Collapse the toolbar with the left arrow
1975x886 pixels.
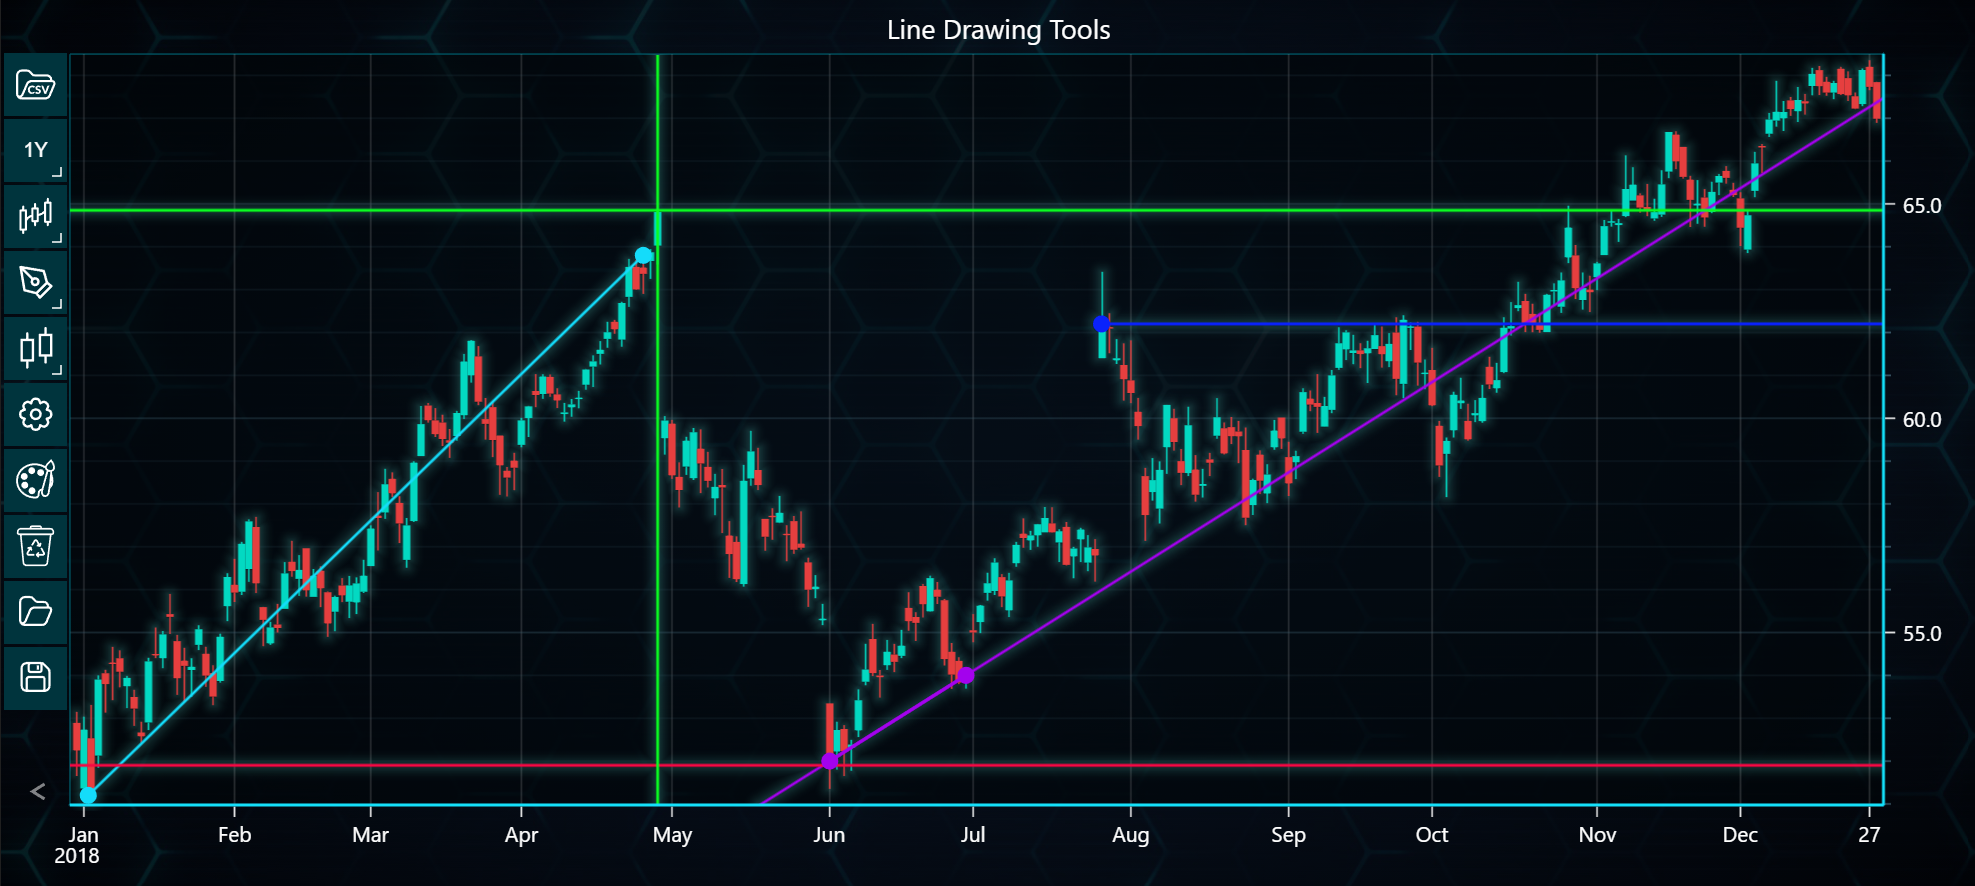(38, 792)
